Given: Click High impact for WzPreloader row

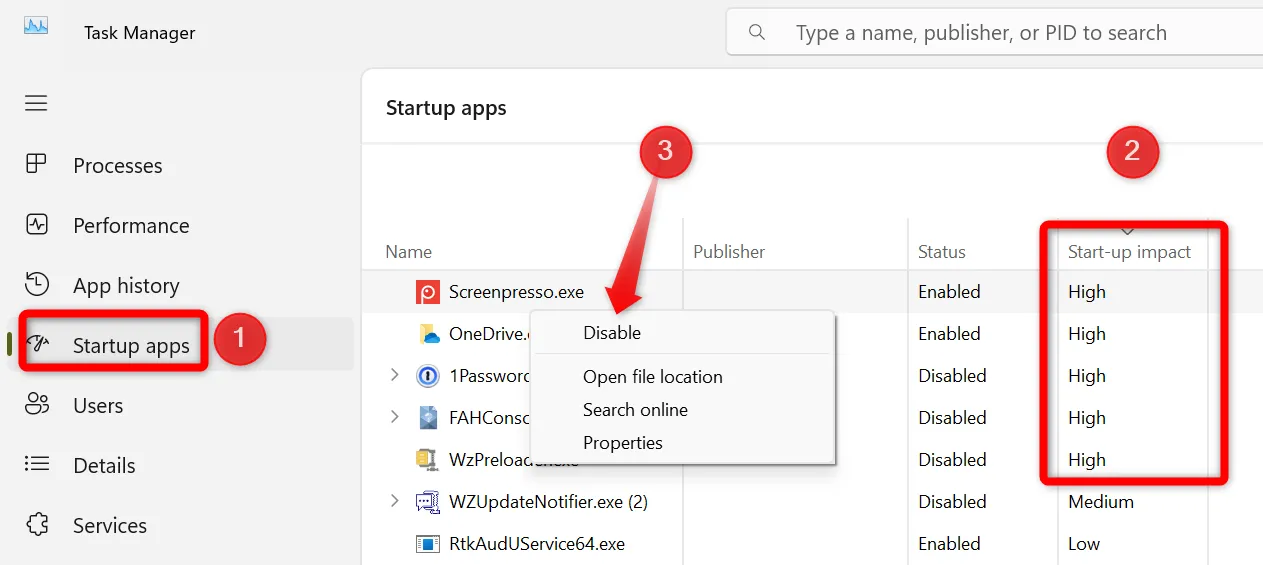Looking at the screenshot, I should (1087, 460).
